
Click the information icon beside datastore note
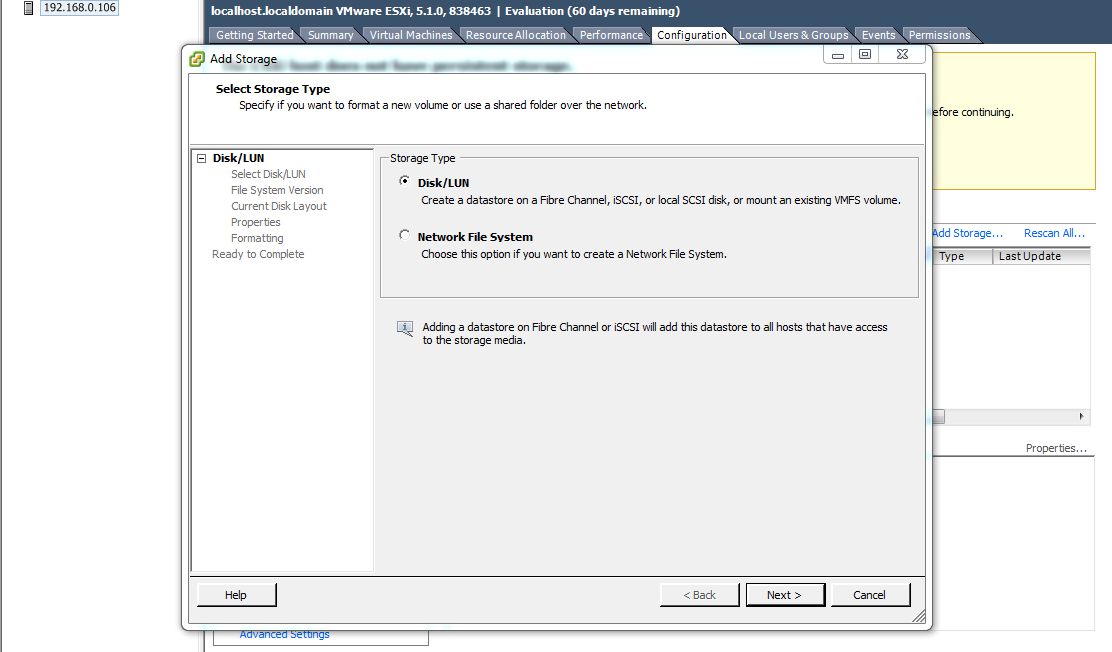point(404,328)
